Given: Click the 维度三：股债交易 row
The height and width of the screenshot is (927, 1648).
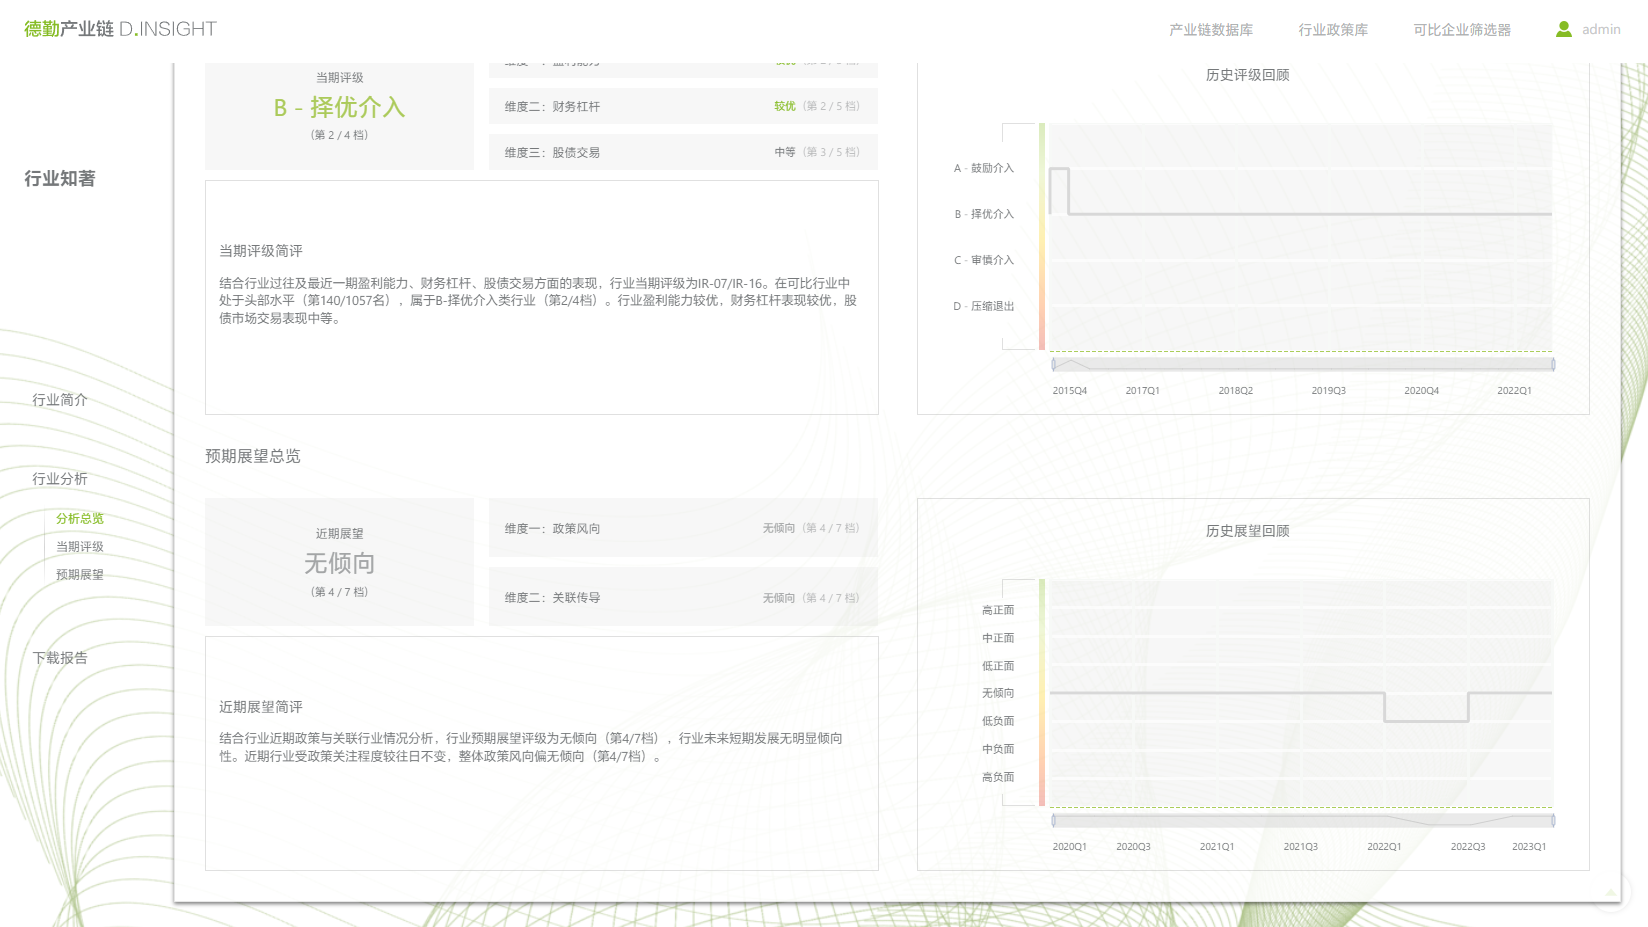Looking at the screenshot, I should [x=683, y=152].
